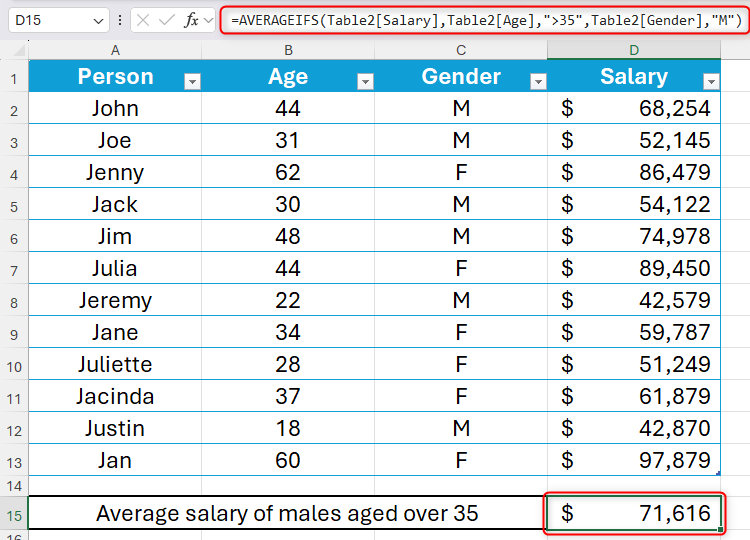This screenshot has width=750, height=540.
Task: Open the Gender column filter dropdown
Action: [x=538, y=82]
